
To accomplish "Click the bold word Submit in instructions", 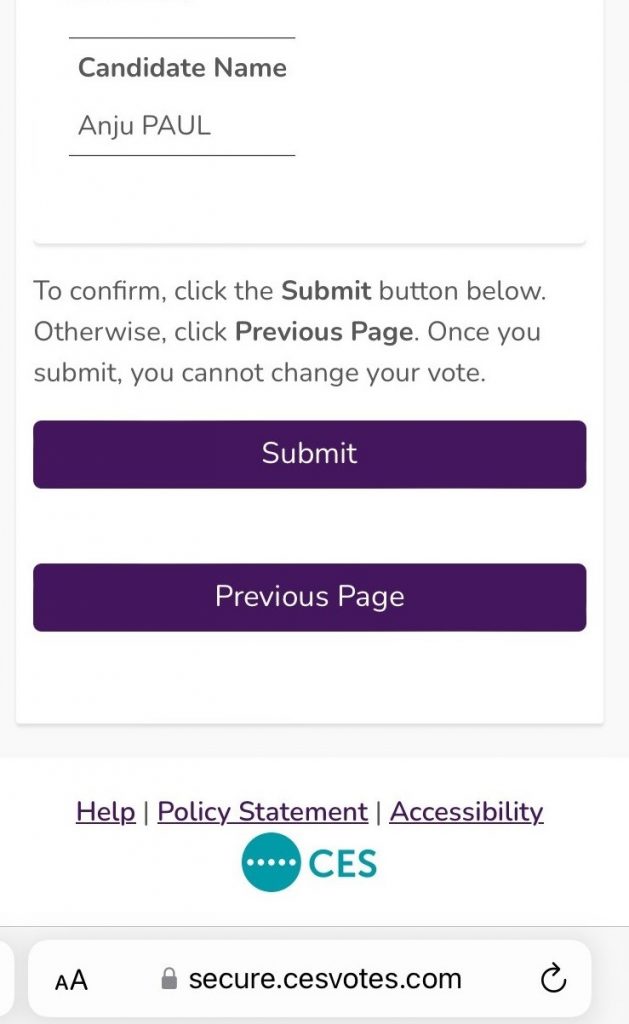I will [326, 292].
